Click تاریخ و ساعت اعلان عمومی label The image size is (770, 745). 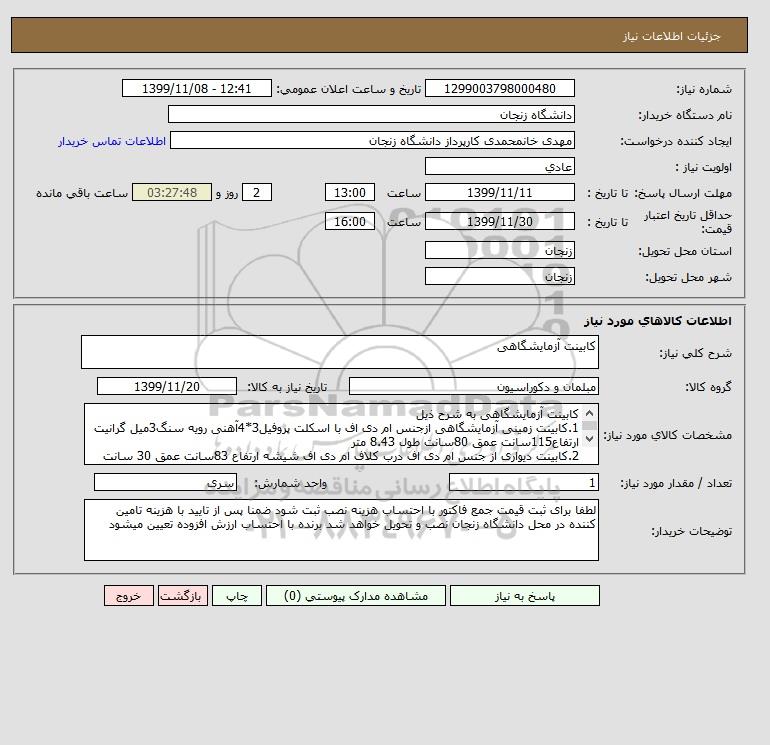(x=349, y=89)
